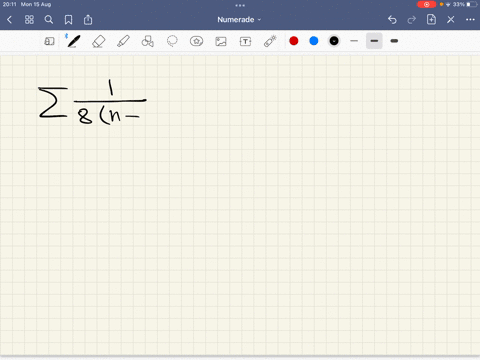480x360 pixels.
Task: Select the Text box tool
Action: click(245, 41)
